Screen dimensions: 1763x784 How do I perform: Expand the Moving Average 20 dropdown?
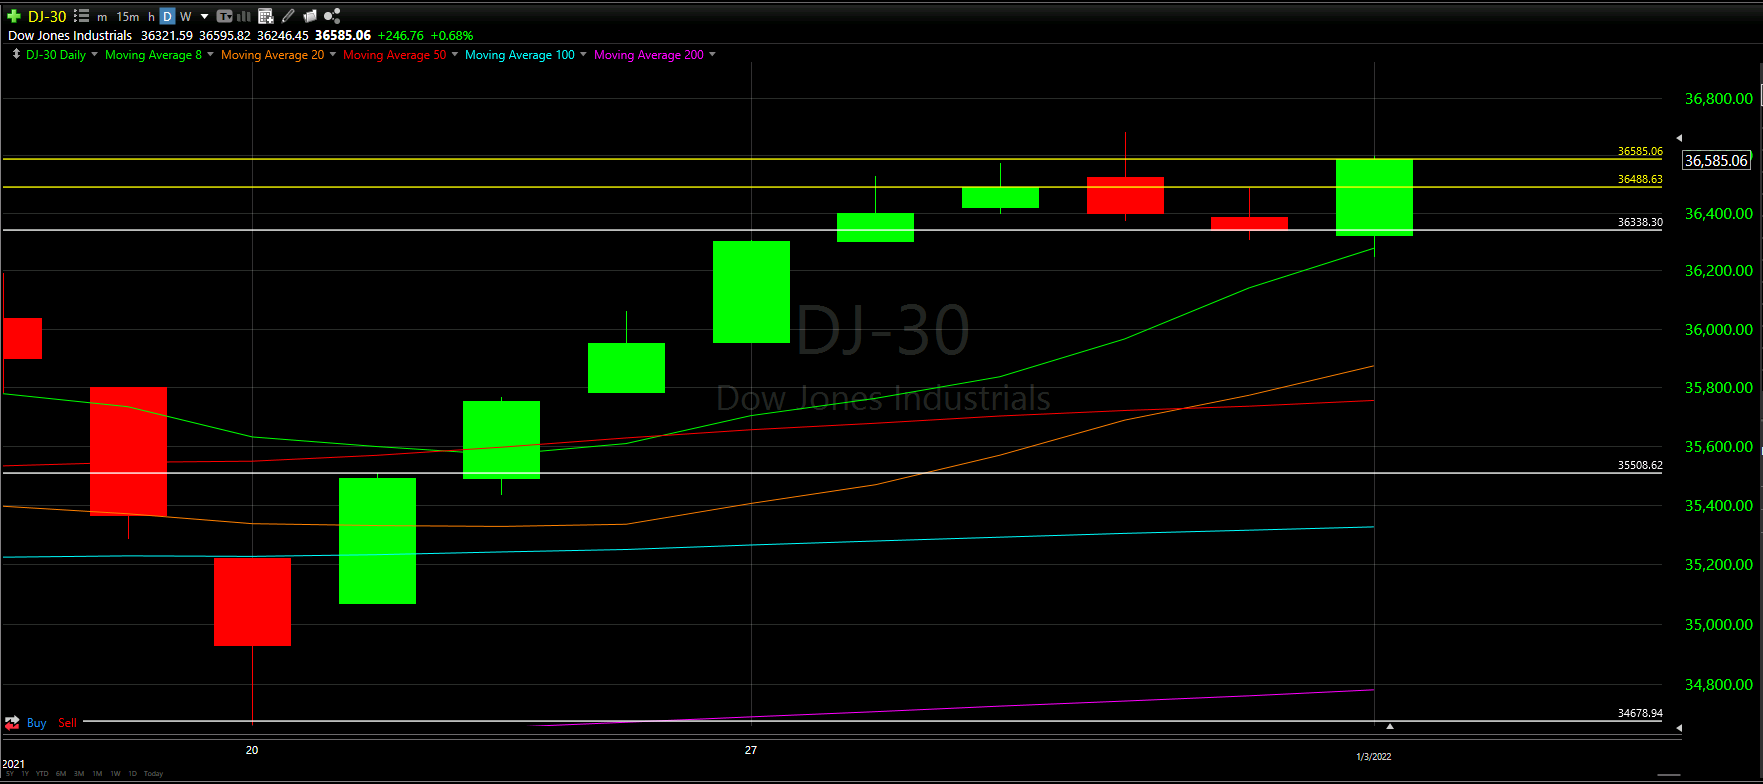(333, 54)
